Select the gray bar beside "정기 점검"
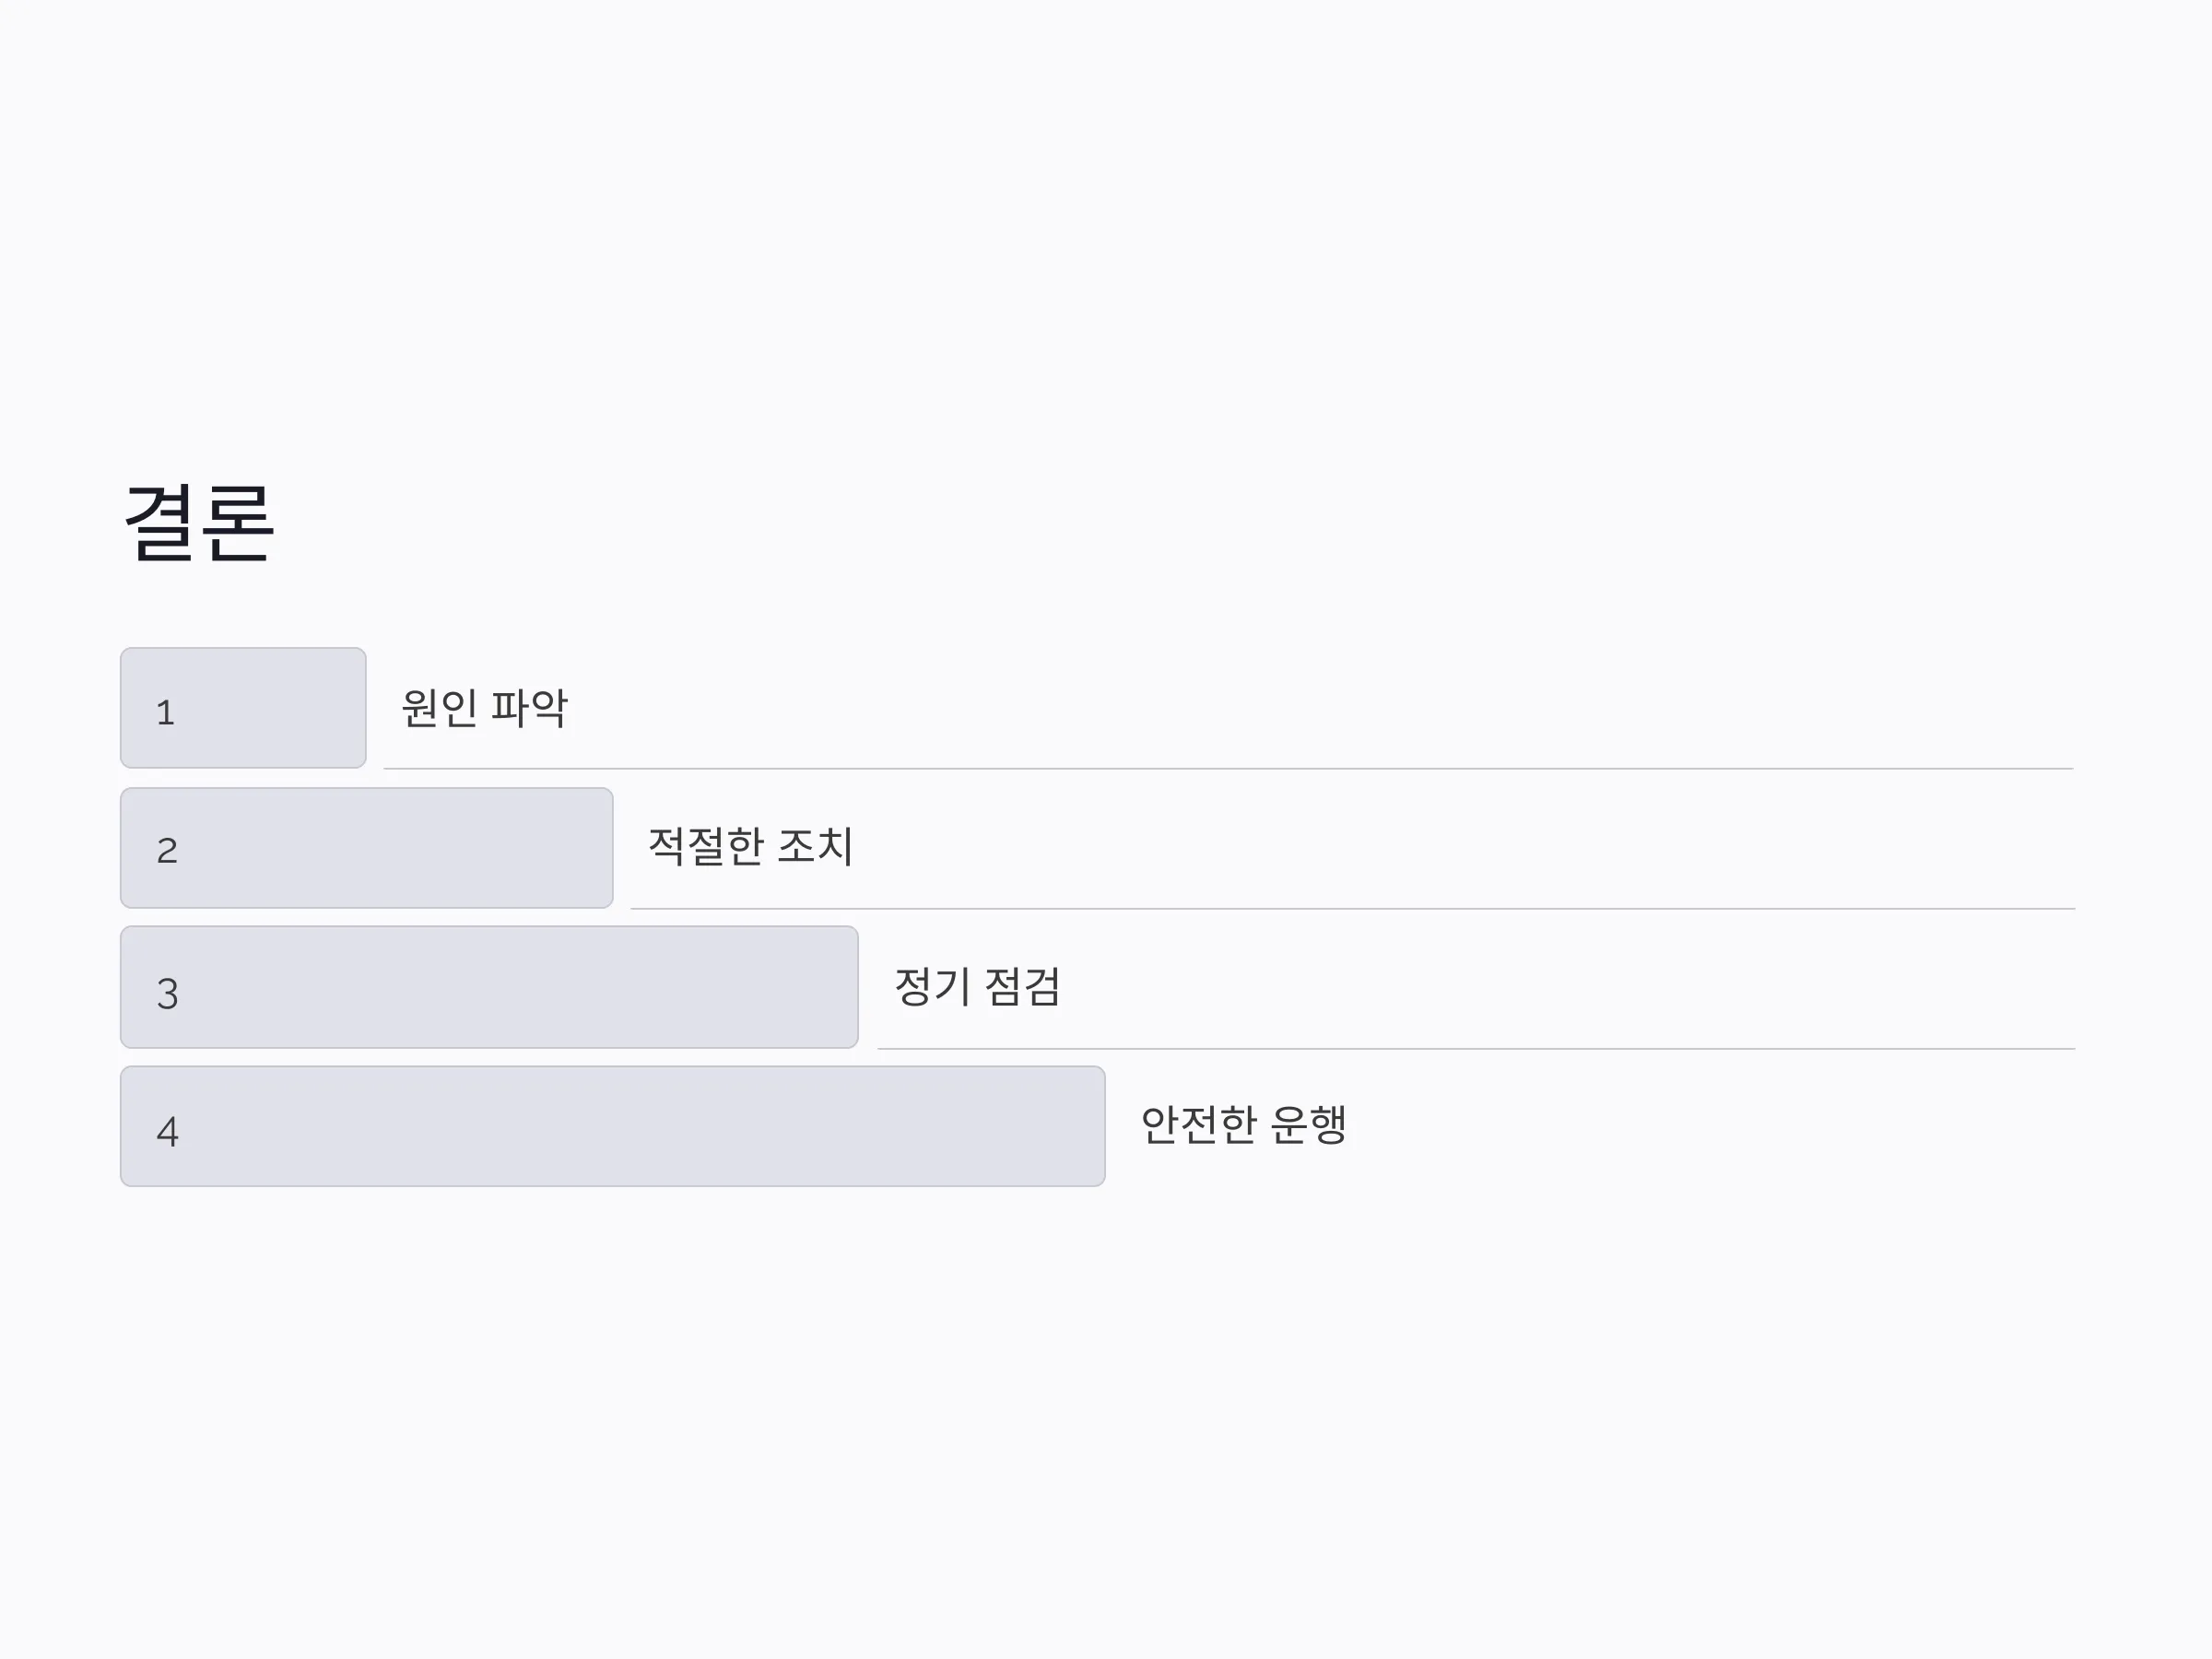The height and width of the screenshot is (1659, 2212). pos(489,987)
